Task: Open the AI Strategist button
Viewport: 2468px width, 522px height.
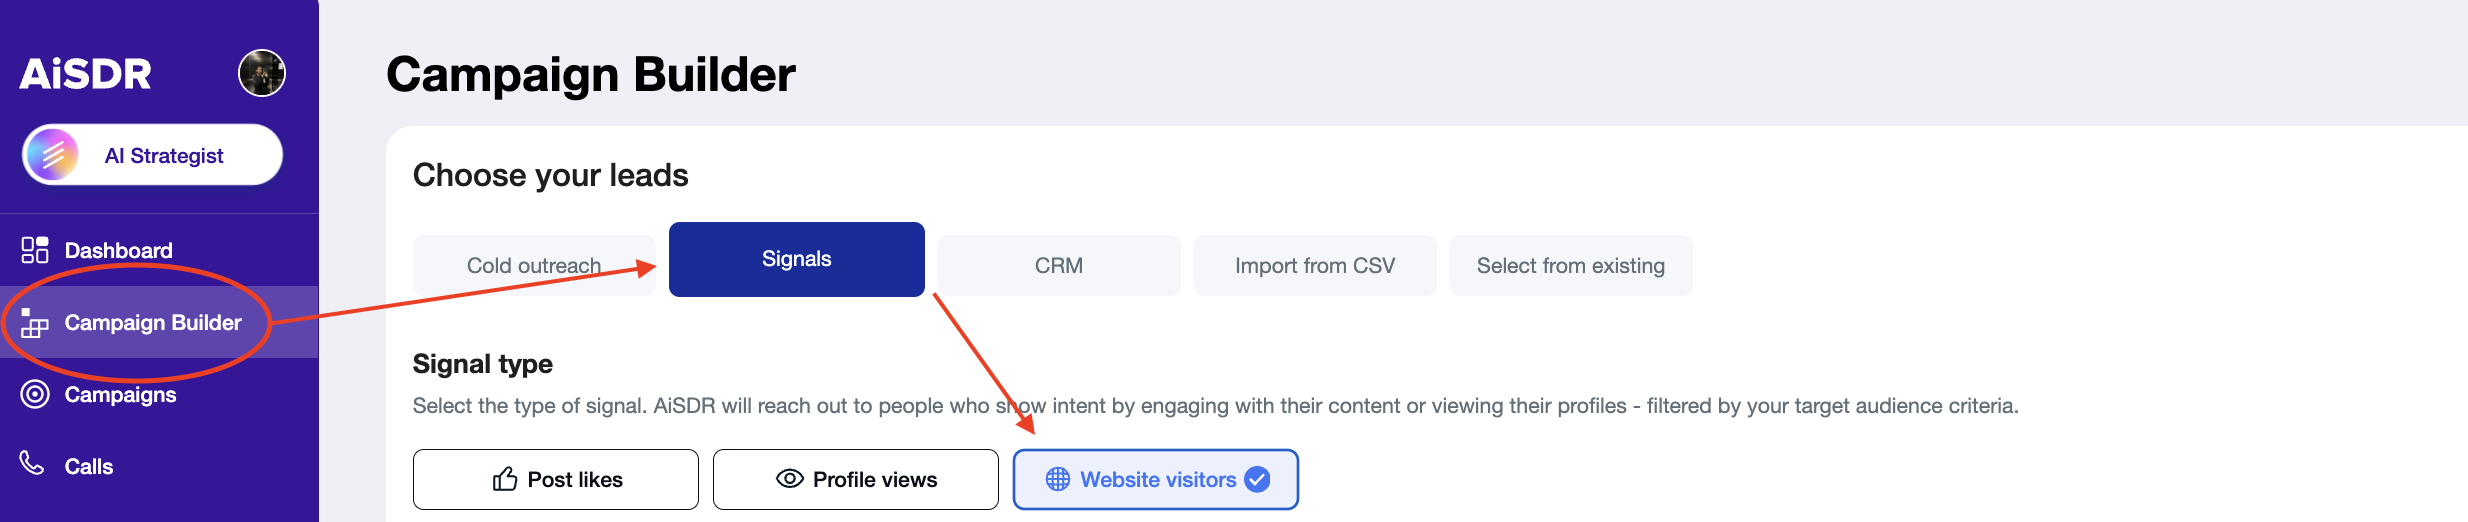Action: (152, 155)
